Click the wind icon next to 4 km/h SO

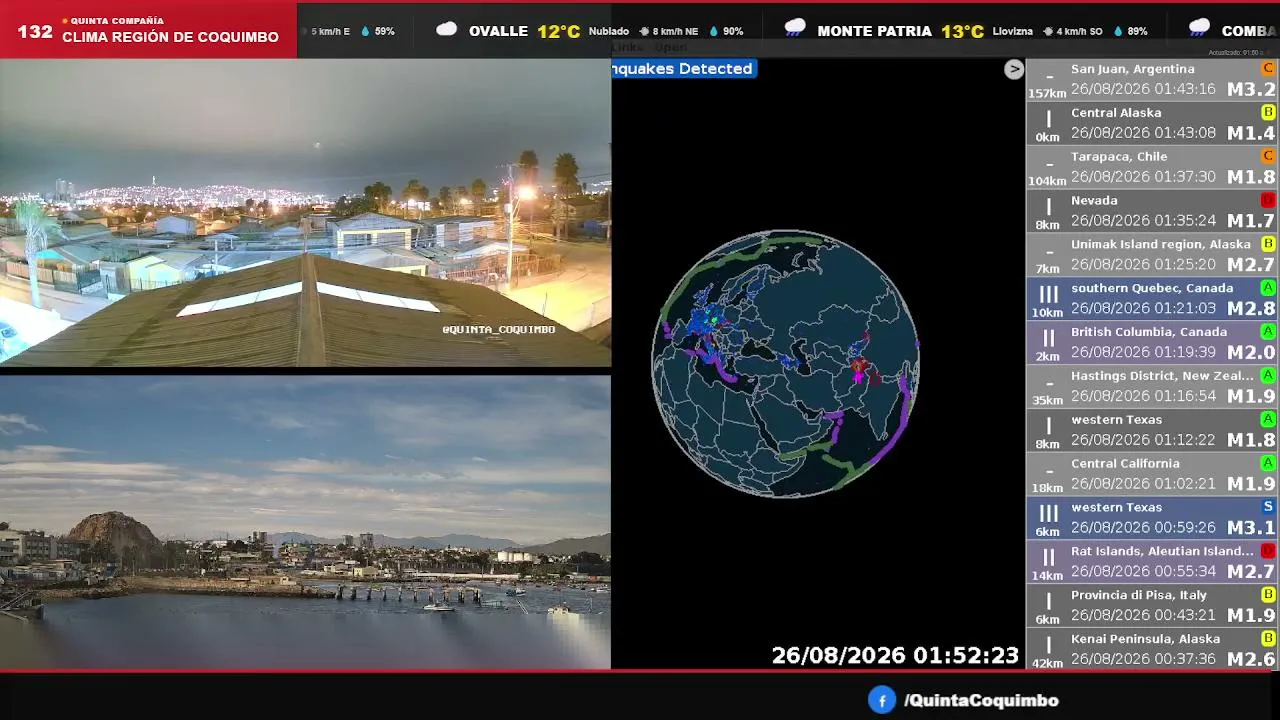[1049, 32]
